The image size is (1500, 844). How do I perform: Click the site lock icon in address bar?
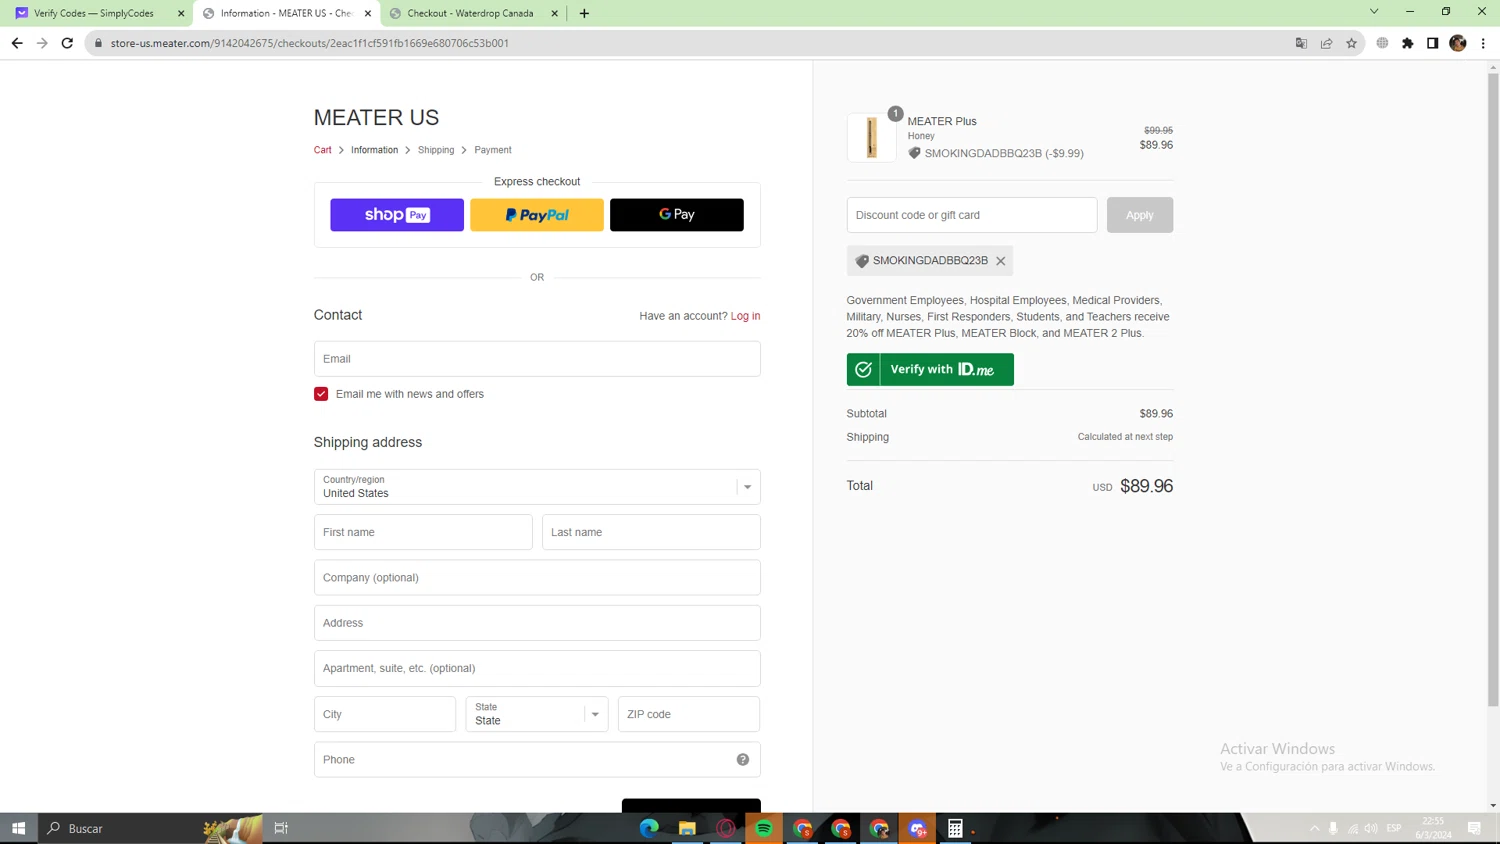(98, 43)
